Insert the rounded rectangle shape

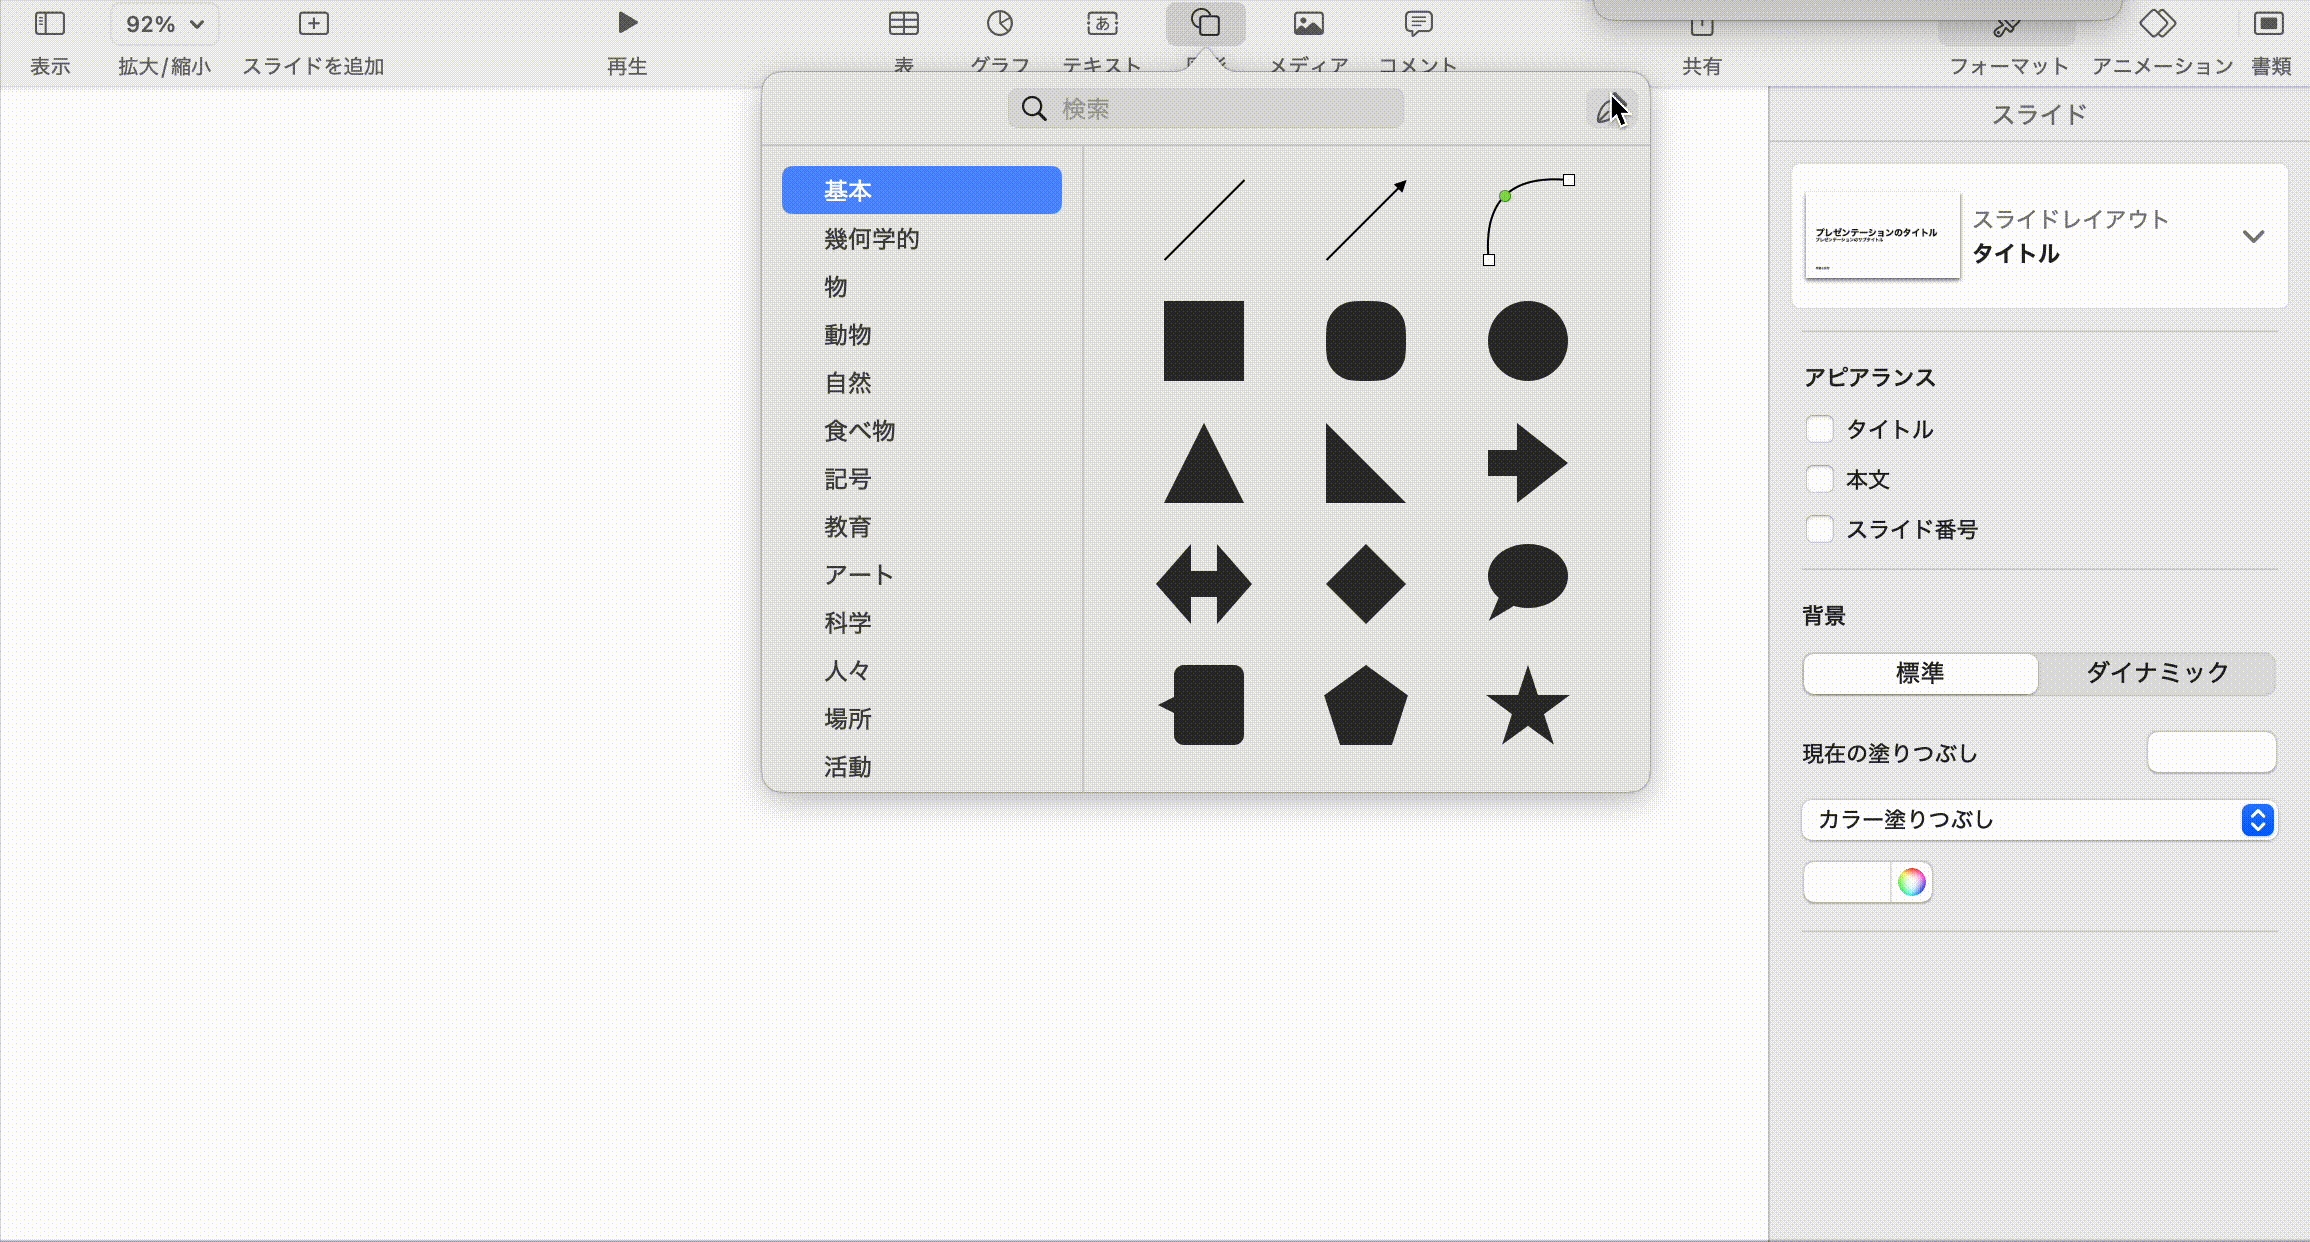[x=1365, y=341]
